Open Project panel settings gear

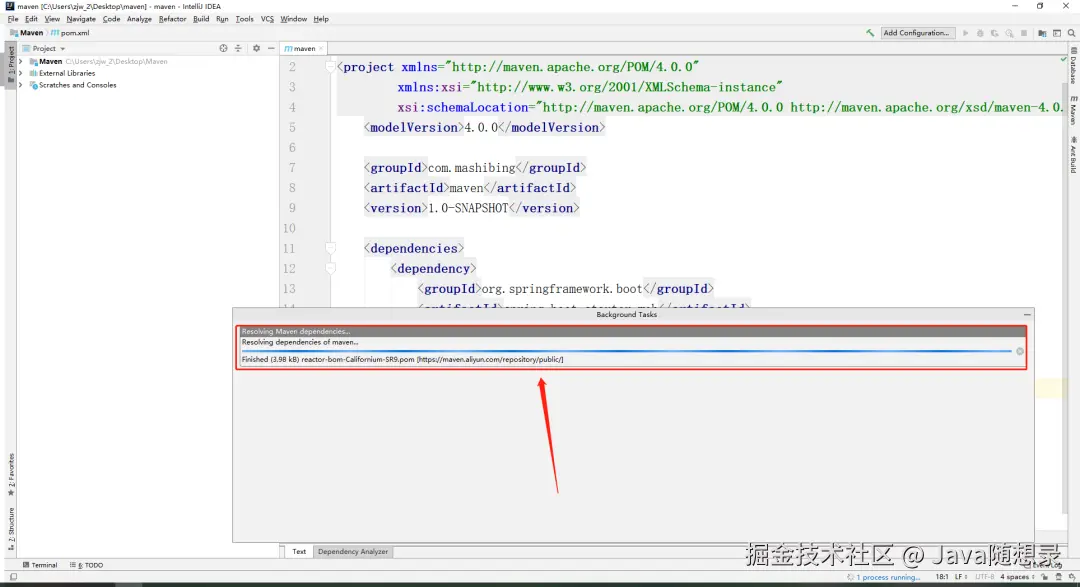pyautogui.click(x=256, y=48)
